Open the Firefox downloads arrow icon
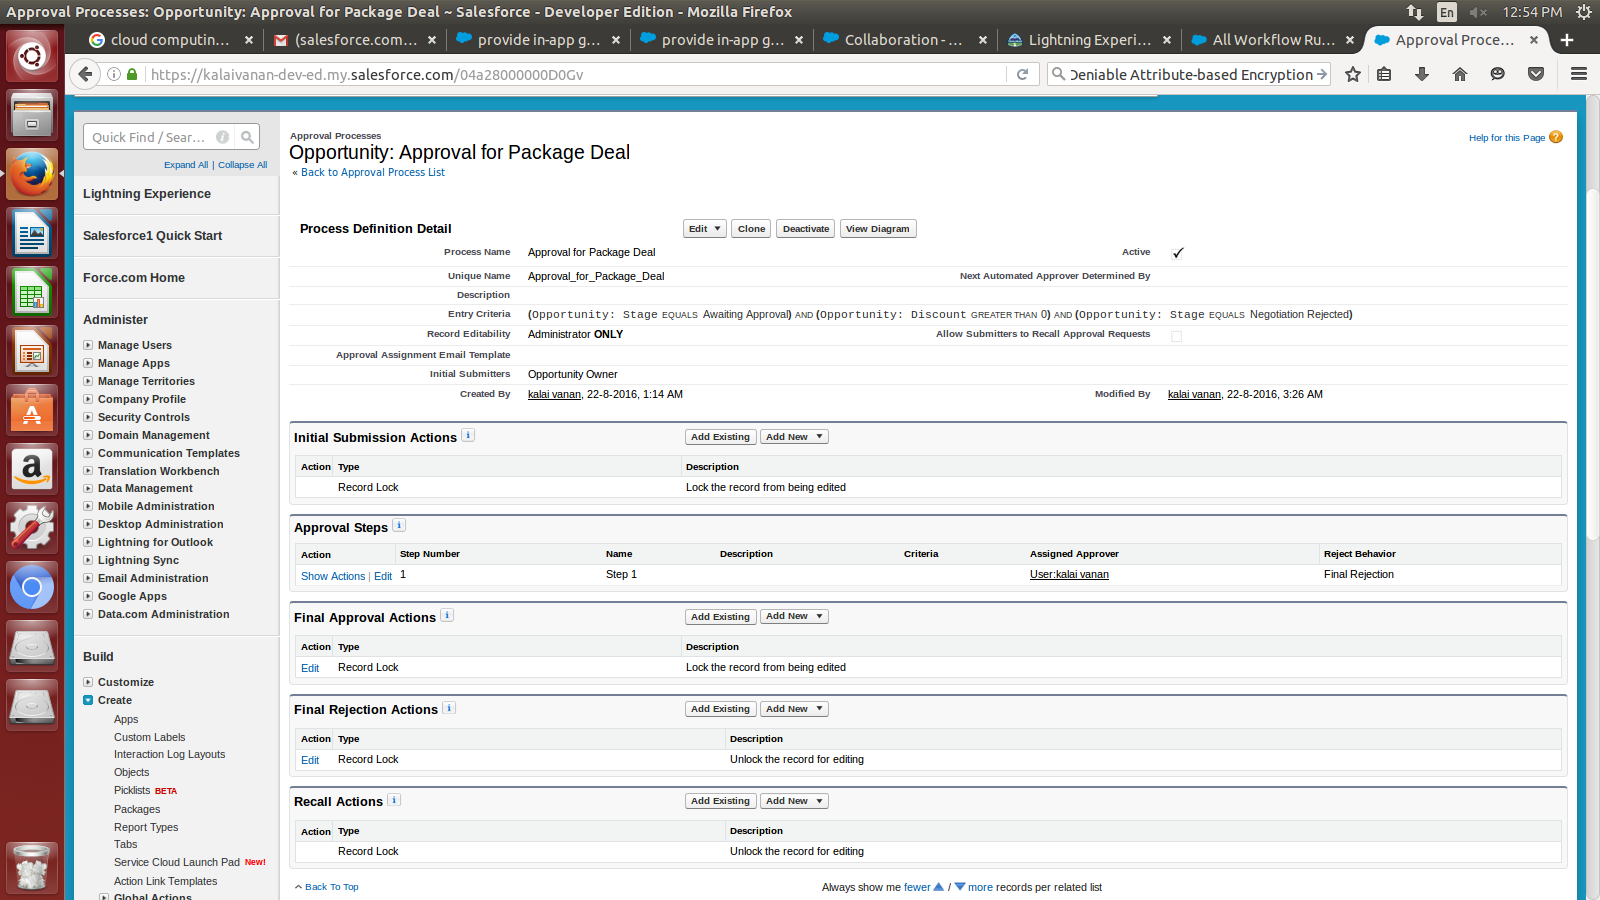 pyautogui.click(x=1422, y=74)
